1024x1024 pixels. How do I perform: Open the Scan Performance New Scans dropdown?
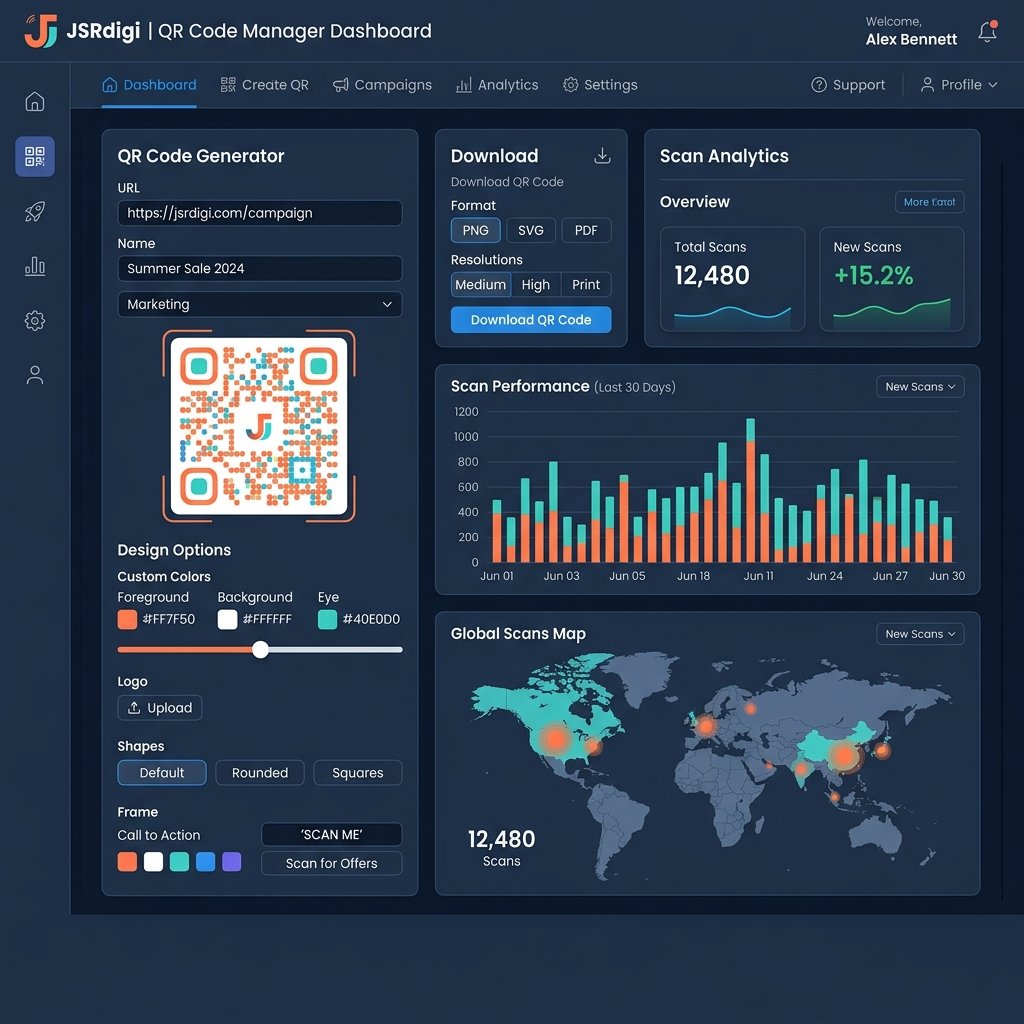pos(920,387)
